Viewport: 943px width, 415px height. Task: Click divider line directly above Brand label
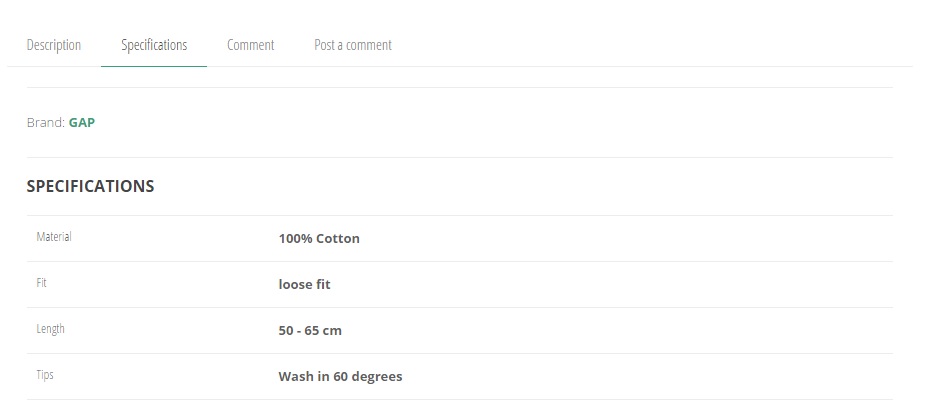[459, 88]
